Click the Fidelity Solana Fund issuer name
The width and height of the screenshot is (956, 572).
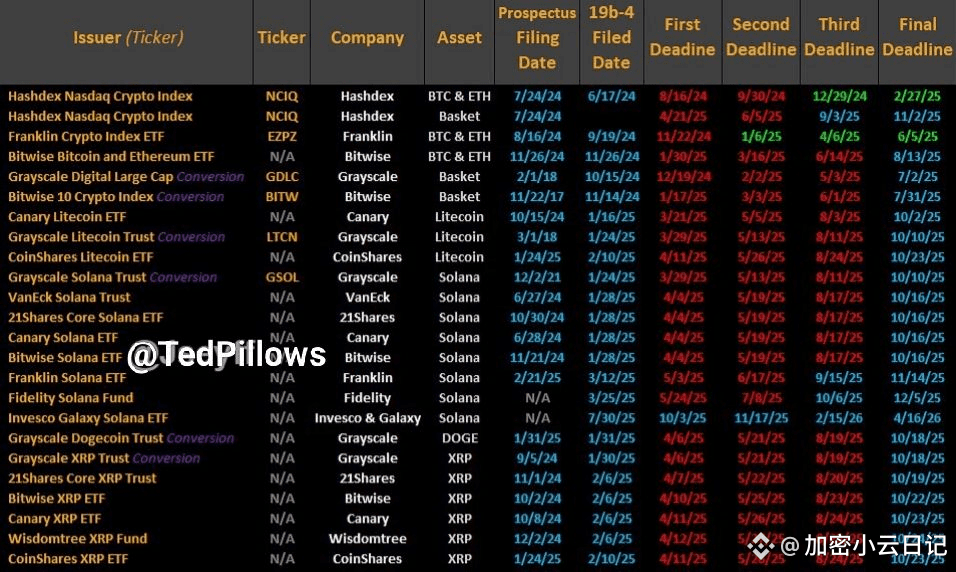(71, 398)
